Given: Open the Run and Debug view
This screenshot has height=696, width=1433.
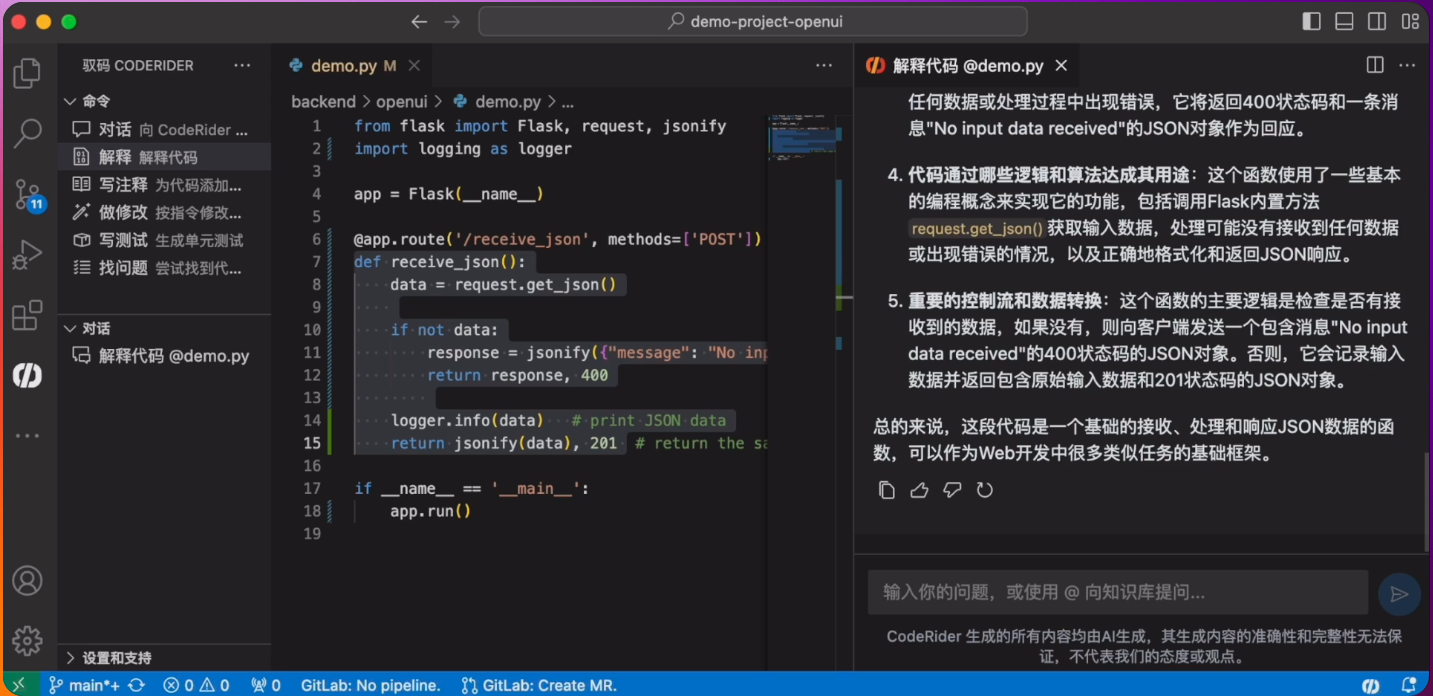Looking at the screenshot, I should (27, 255).
